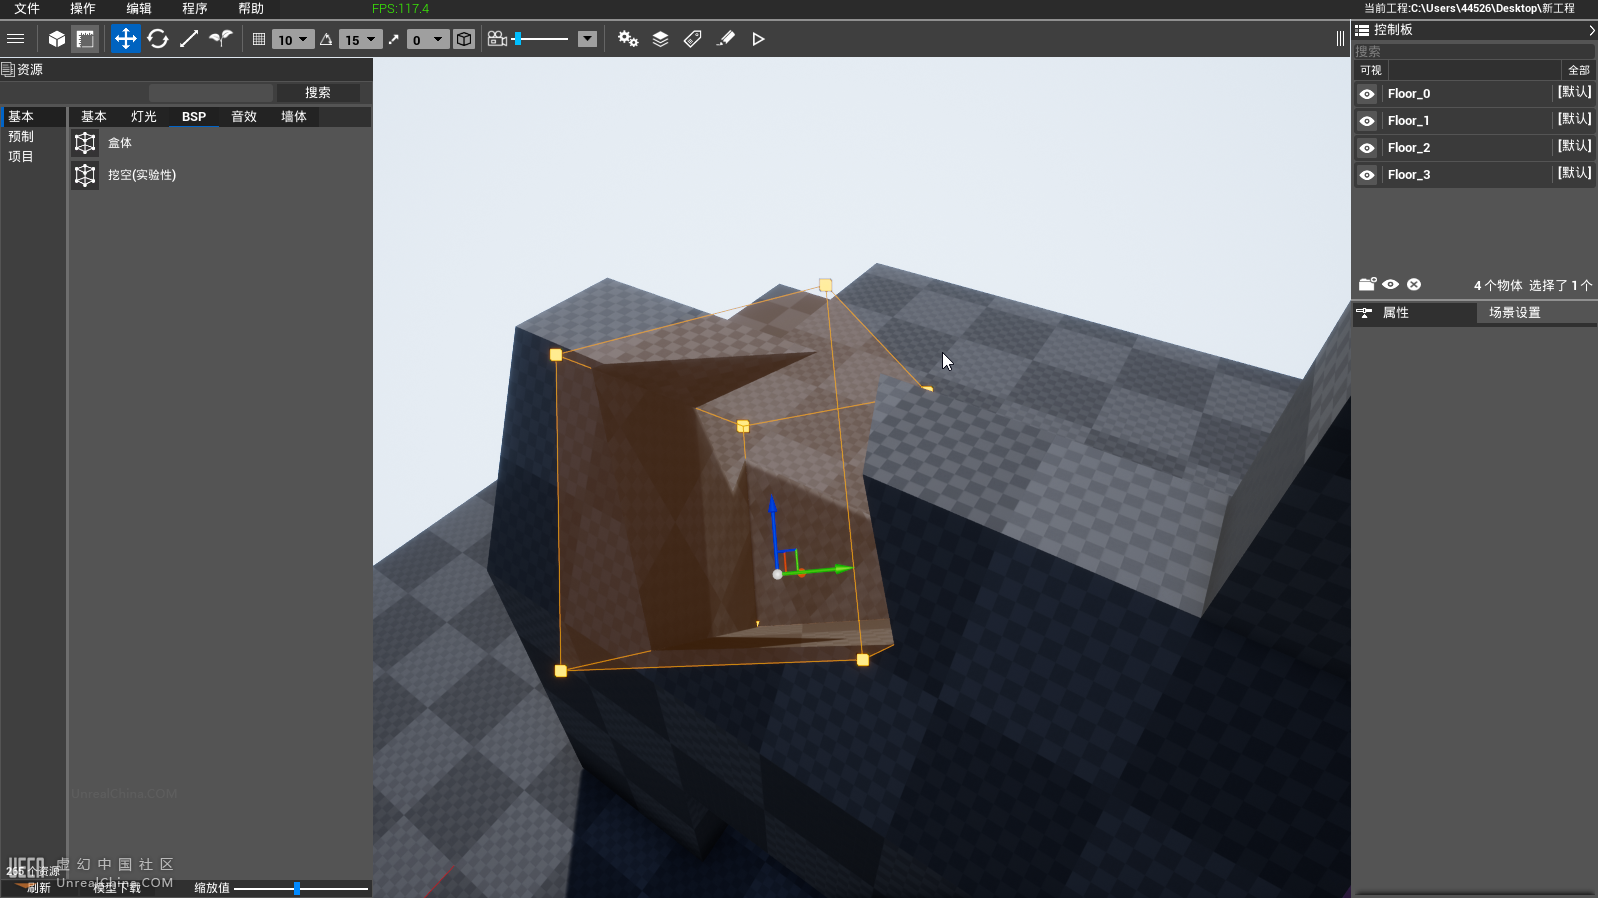Hide the Floor_0 object
This screenshot has height=898, width=1598.
1367,94
